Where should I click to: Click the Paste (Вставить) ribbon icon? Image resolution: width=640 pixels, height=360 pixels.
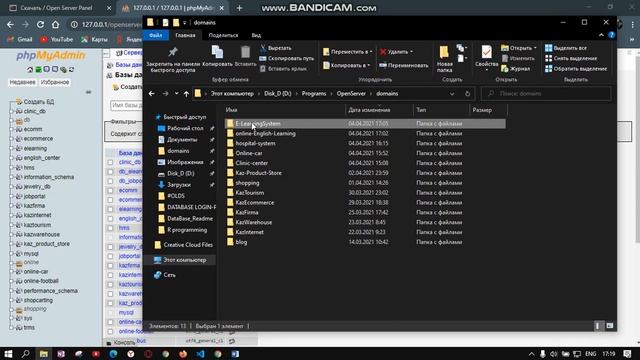point(245,52)
